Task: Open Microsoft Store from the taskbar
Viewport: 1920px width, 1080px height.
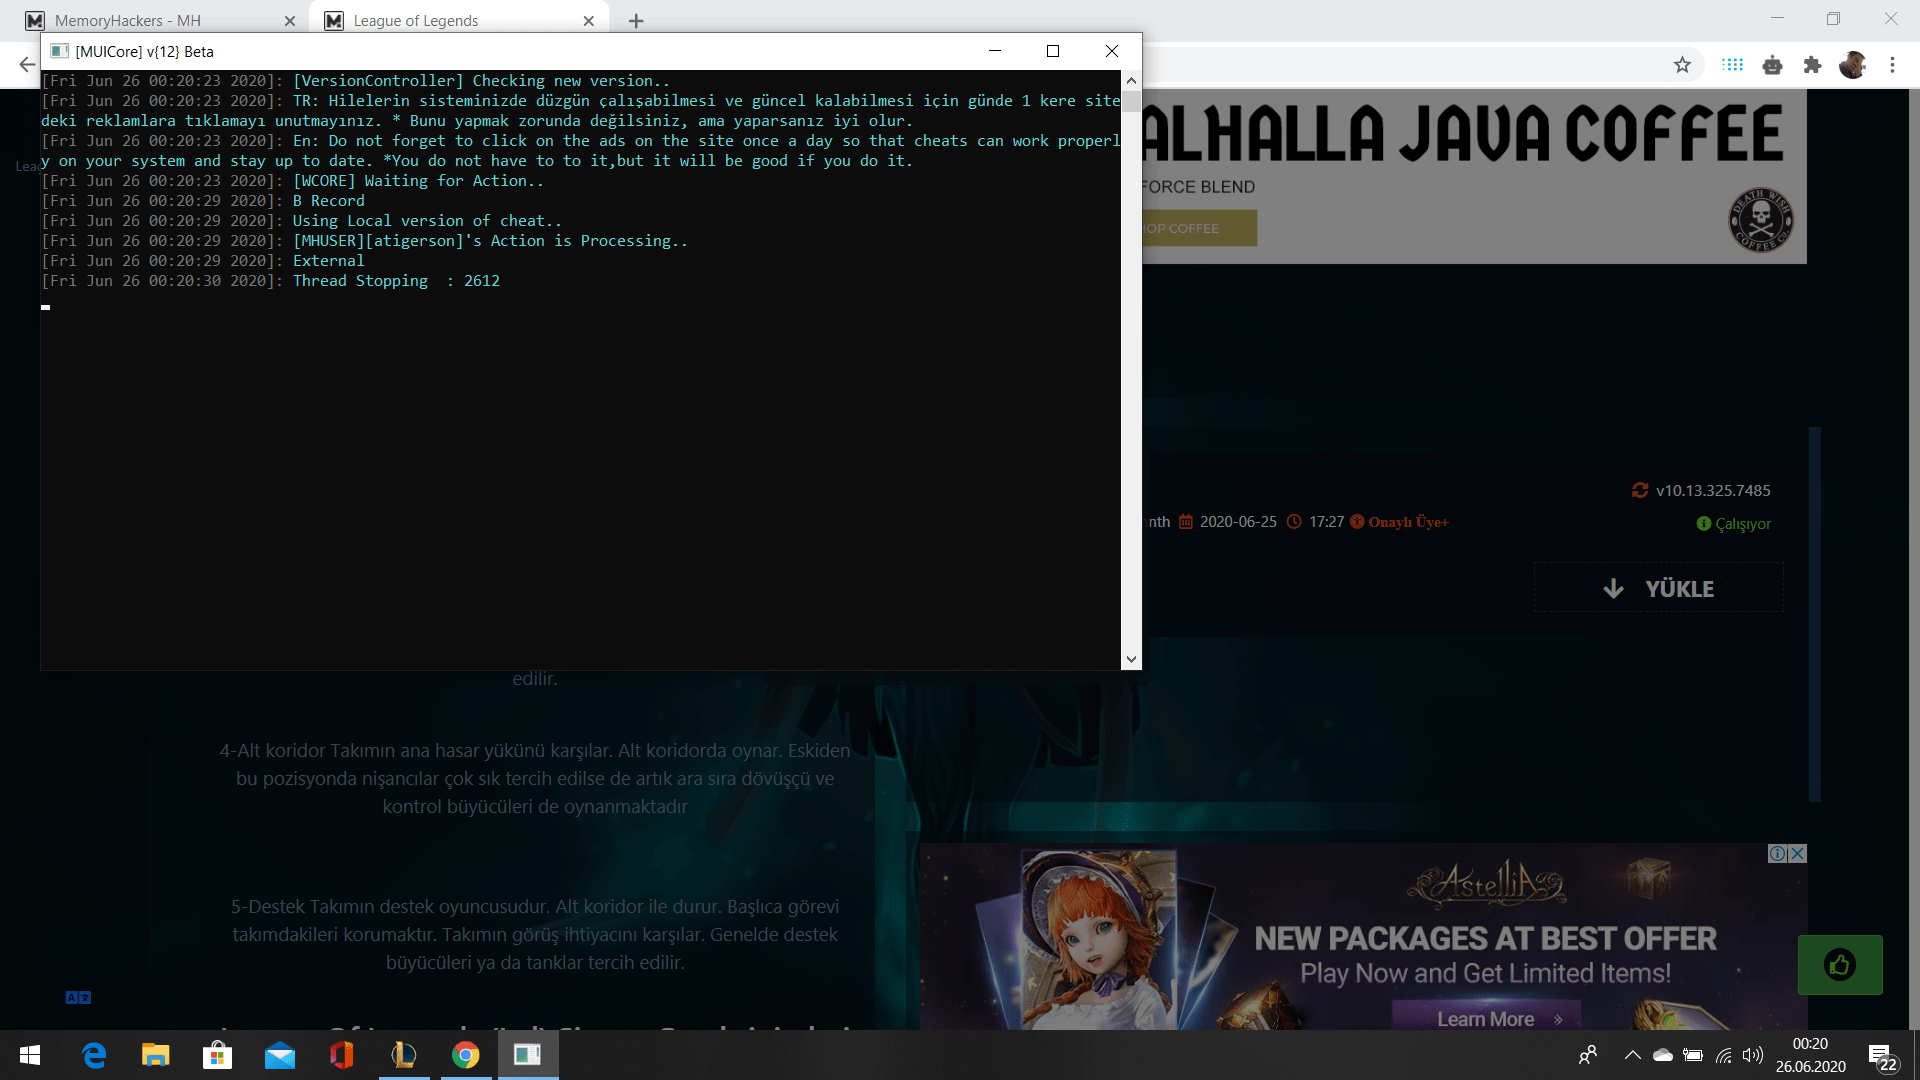Action: (217, 1055)
